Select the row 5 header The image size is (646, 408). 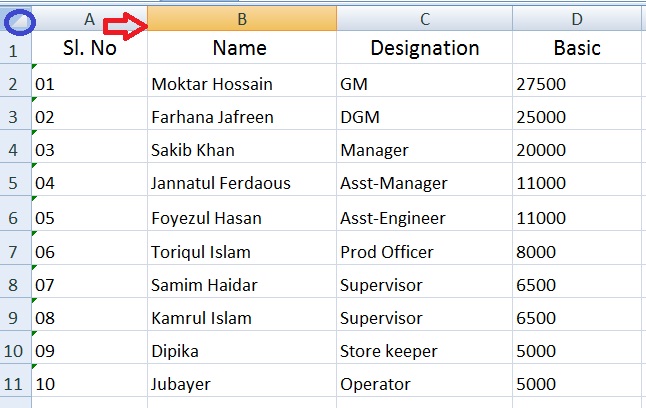pos(15,183)
